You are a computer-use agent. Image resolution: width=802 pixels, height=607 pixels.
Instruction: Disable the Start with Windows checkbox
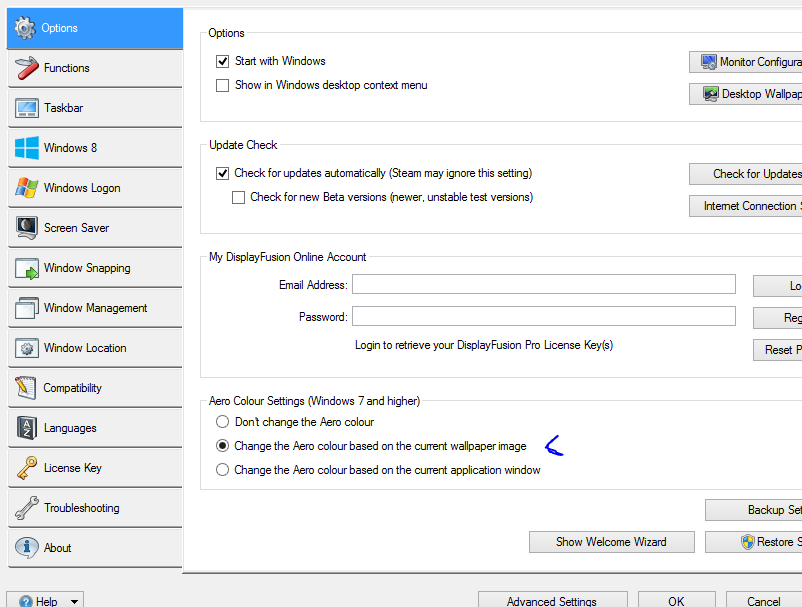[223, 61]
